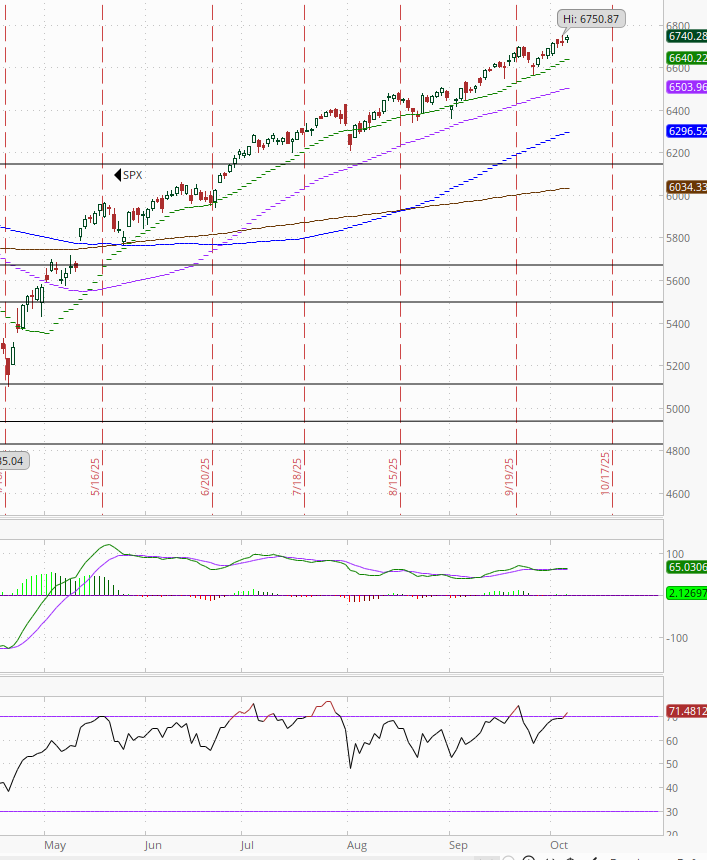Select the green 6640.22 moving average value
707x860 pixels.
[687, 58]
